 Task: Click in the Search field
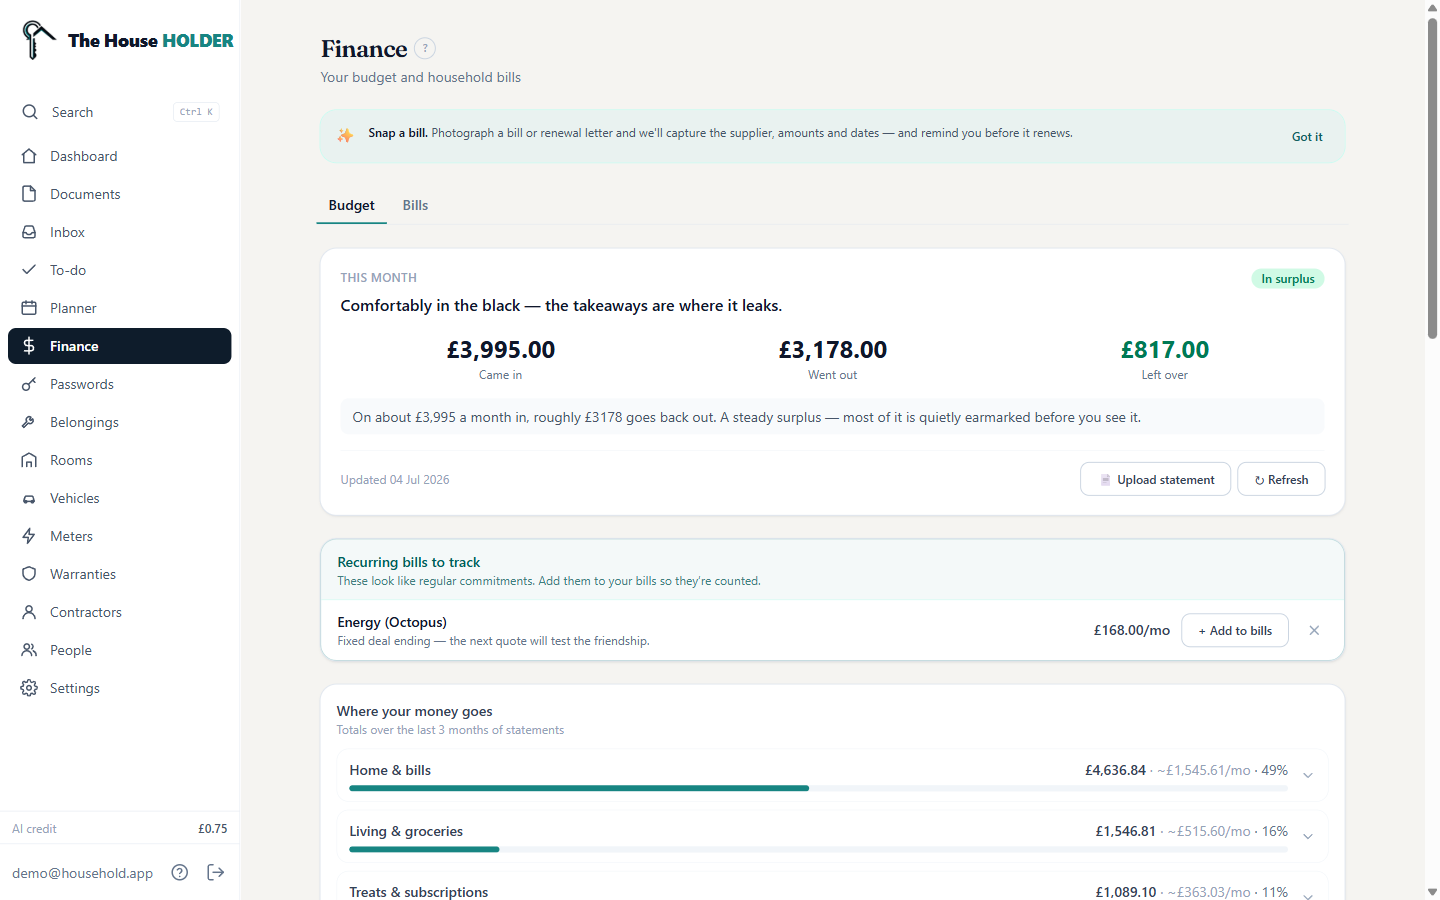click(120, 112)
